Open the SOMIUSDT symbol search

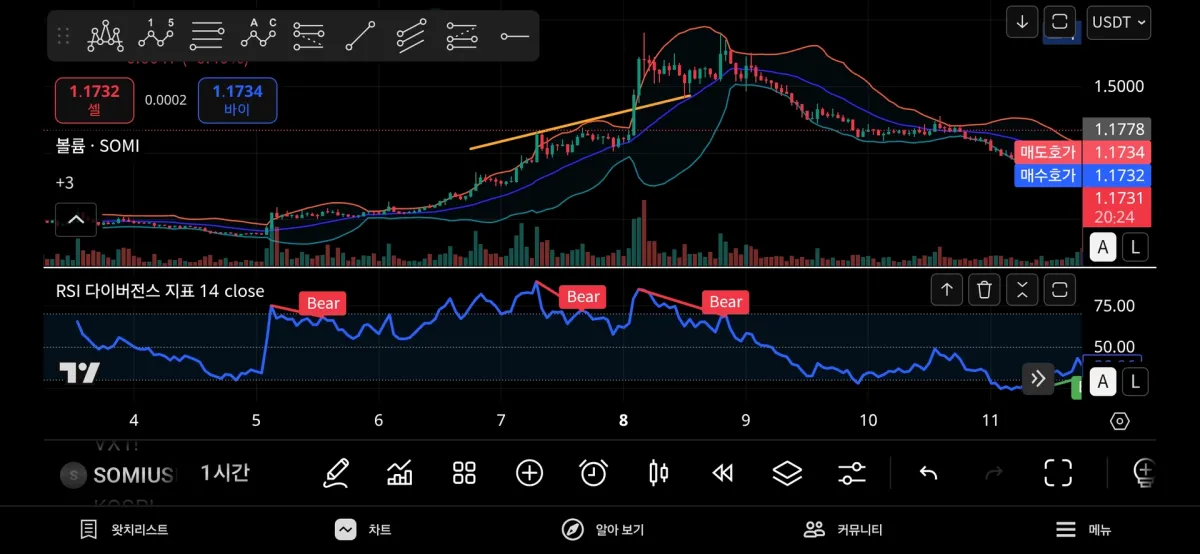click(117, 475)
